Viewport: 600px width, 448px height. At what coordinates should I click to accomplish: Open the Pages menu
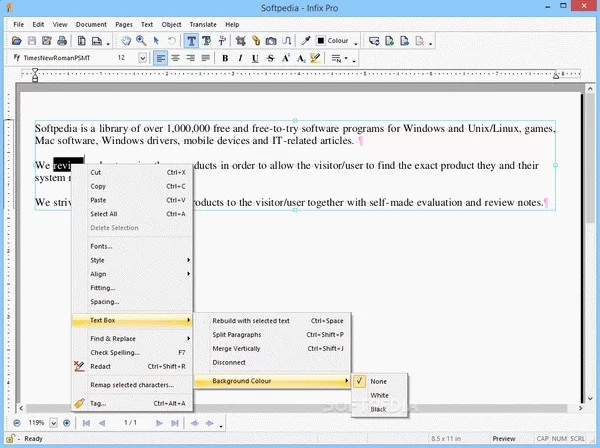pos(124,24)
